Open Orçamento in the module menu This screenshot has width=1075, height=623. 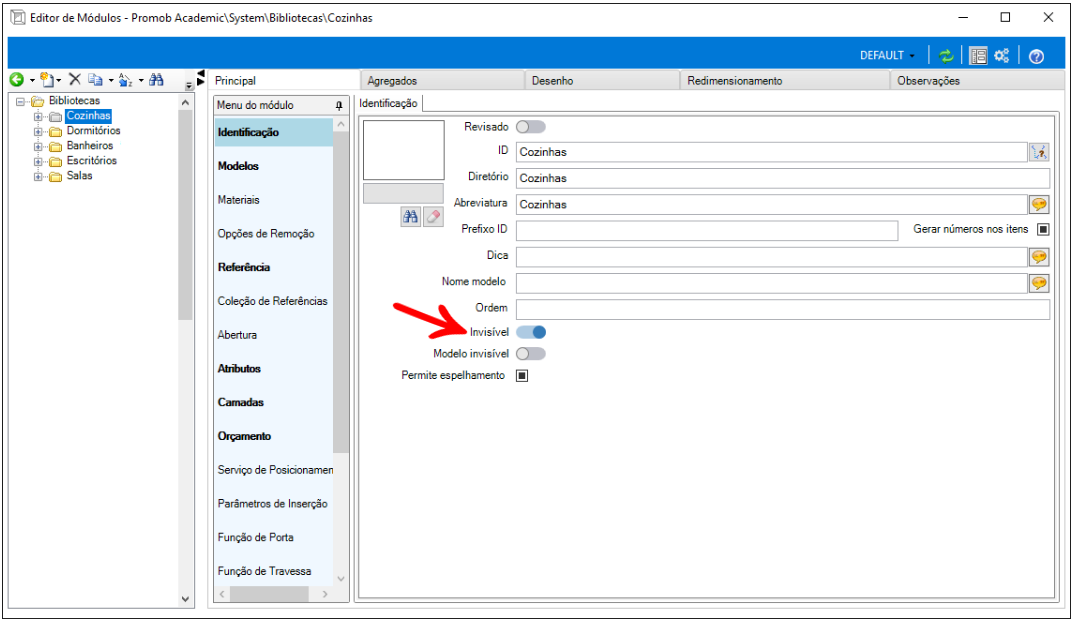point(244,436)
